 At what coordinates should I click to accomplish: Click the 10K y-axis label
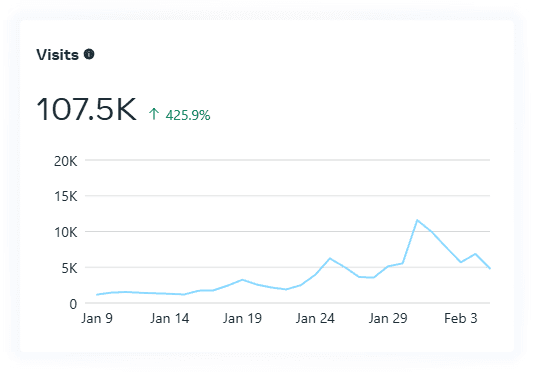66,233
